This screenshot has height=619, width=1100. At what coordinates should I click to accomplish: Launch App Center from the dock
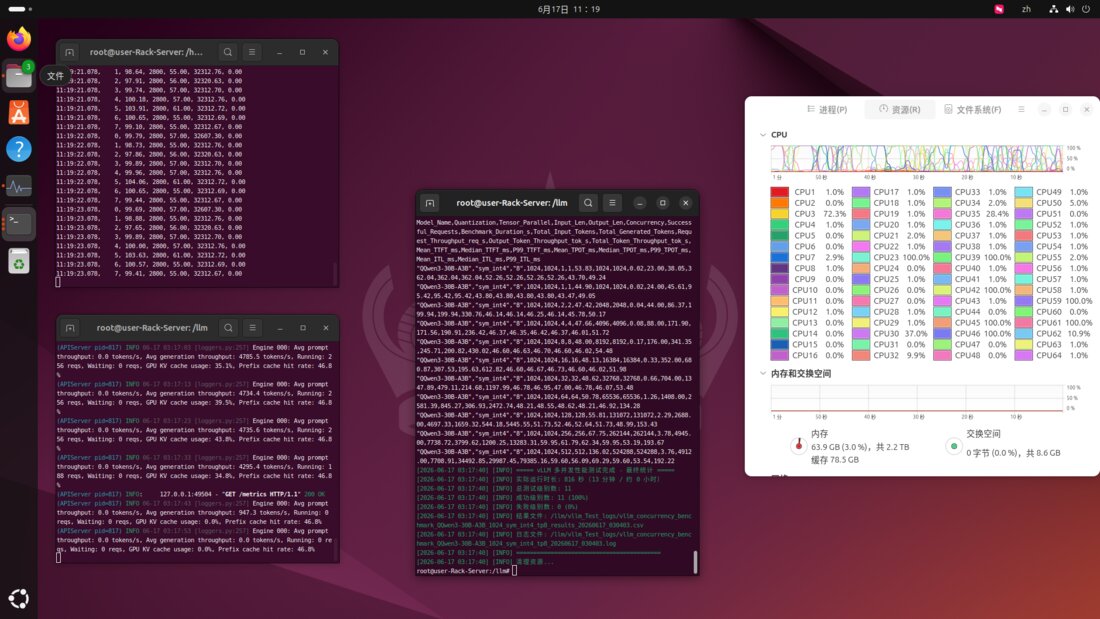click(x=19, y=112)
